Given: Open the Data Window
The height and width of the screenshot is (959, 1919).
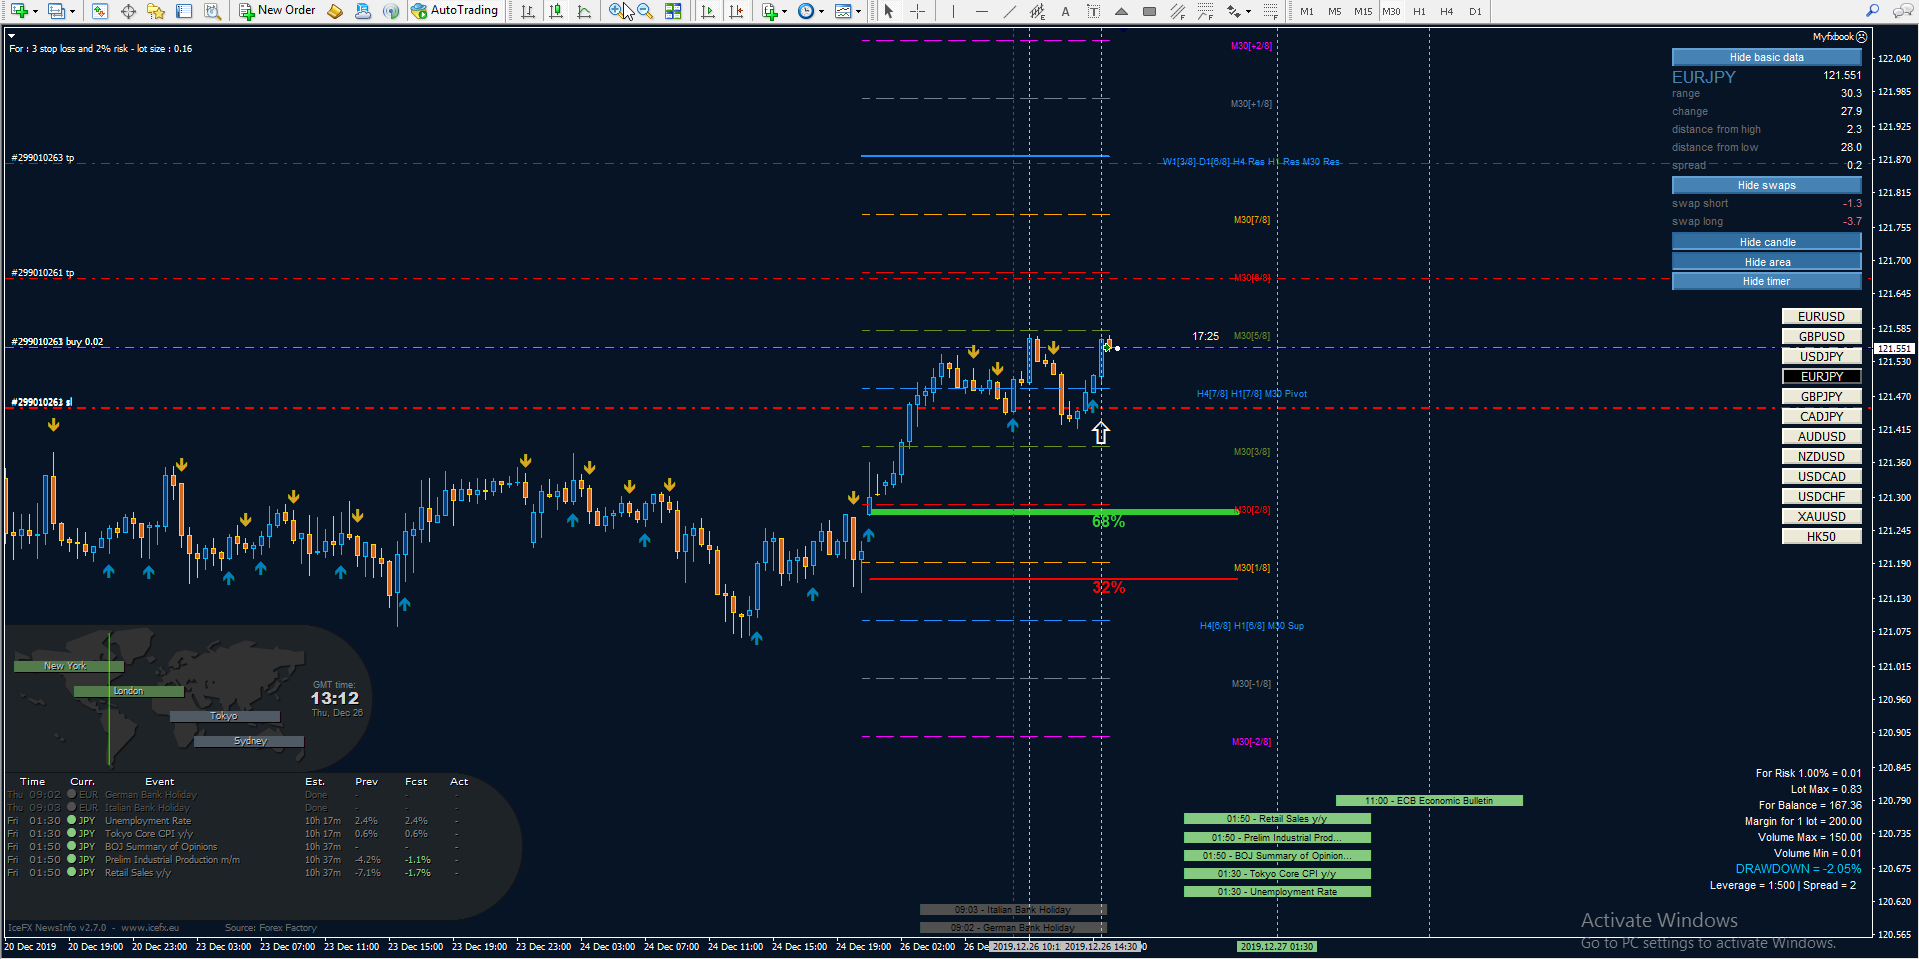Looking at the screenshot, I should [128, 11].
